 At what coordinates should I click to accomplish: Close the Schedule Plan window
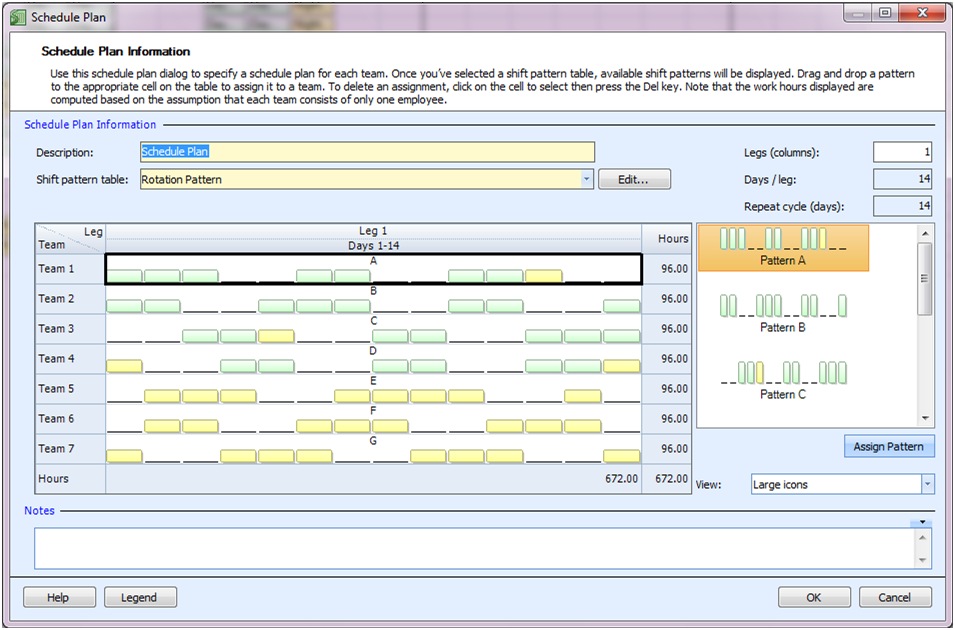[923, 13]
